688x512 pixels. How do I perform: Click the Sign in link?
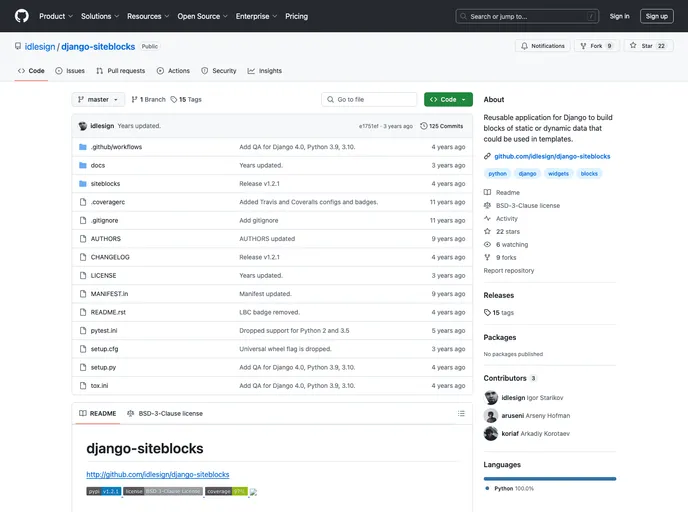[619, 16]
